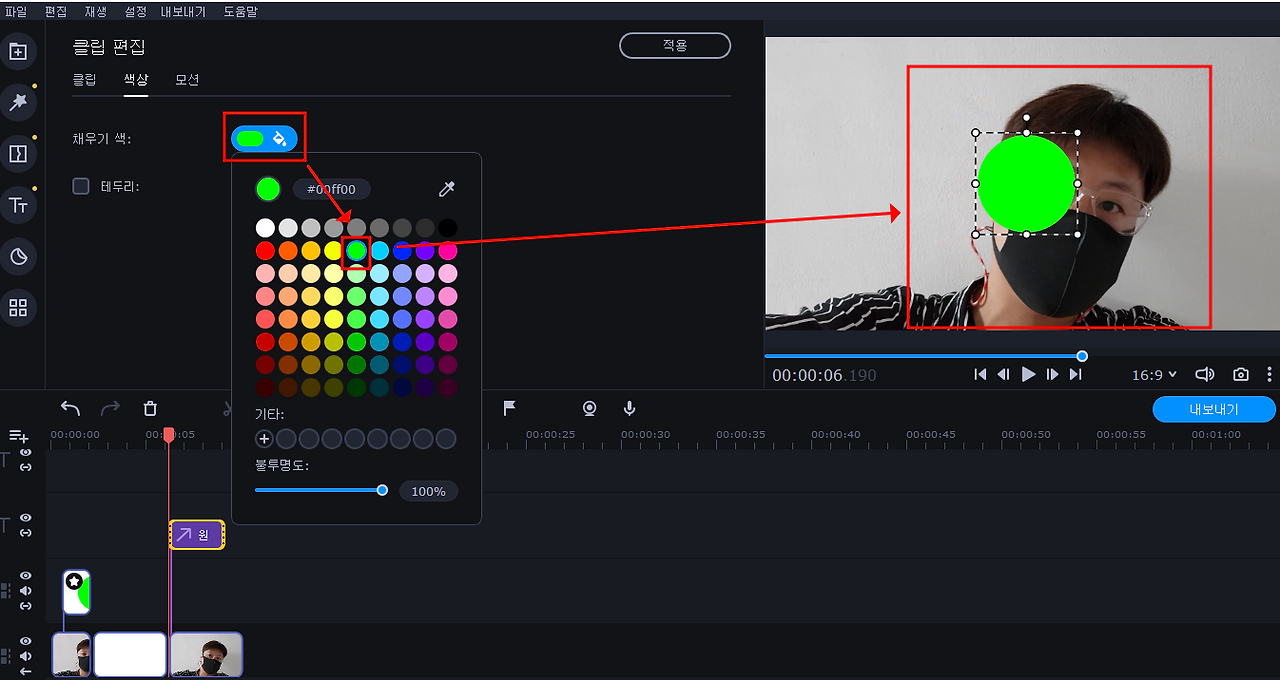Open the 채우기 색 fill color picker

(264, 138)
